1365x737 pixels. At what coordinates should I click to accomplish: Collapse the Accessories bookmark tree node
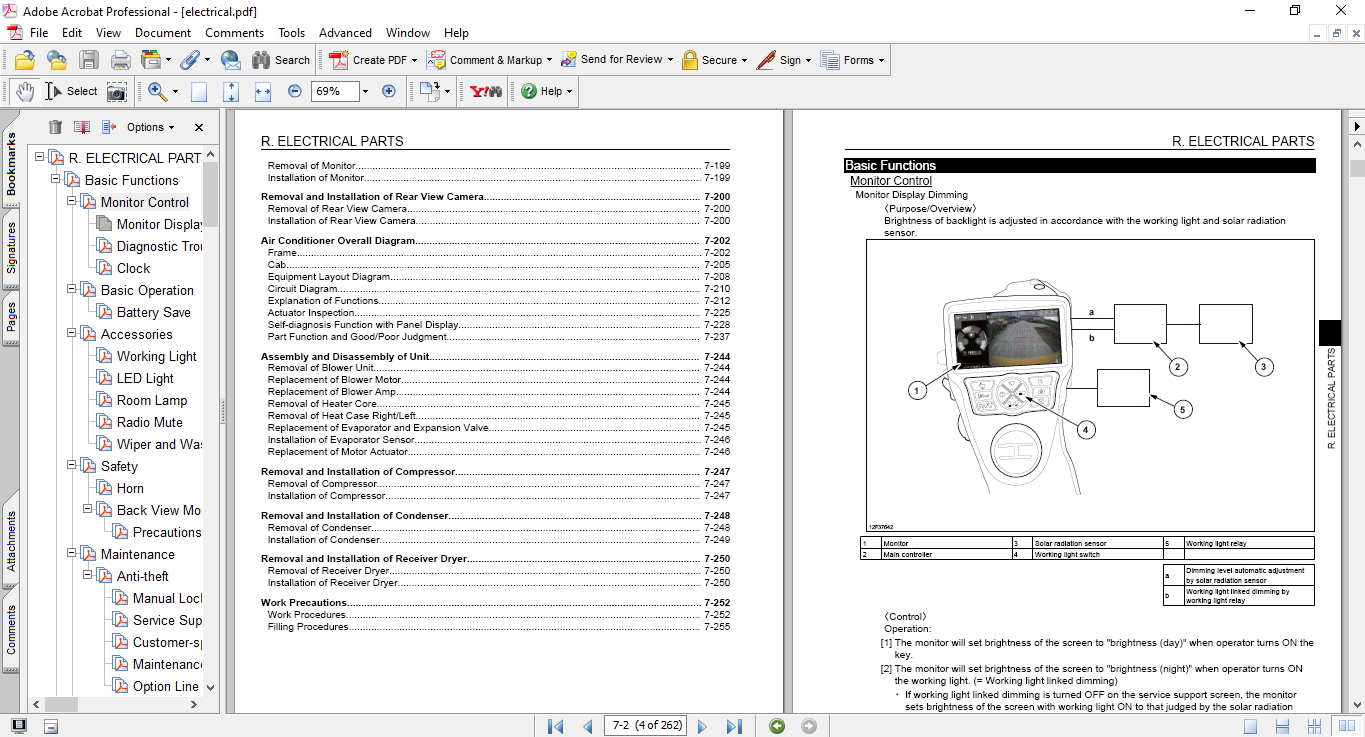tap(72, 334)
